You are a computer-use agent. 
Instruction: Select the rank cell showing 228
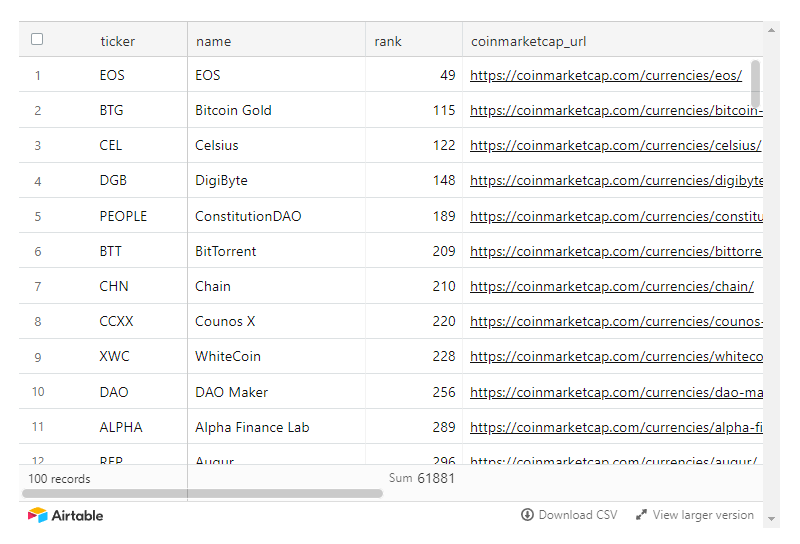click(x=414, y=357)
